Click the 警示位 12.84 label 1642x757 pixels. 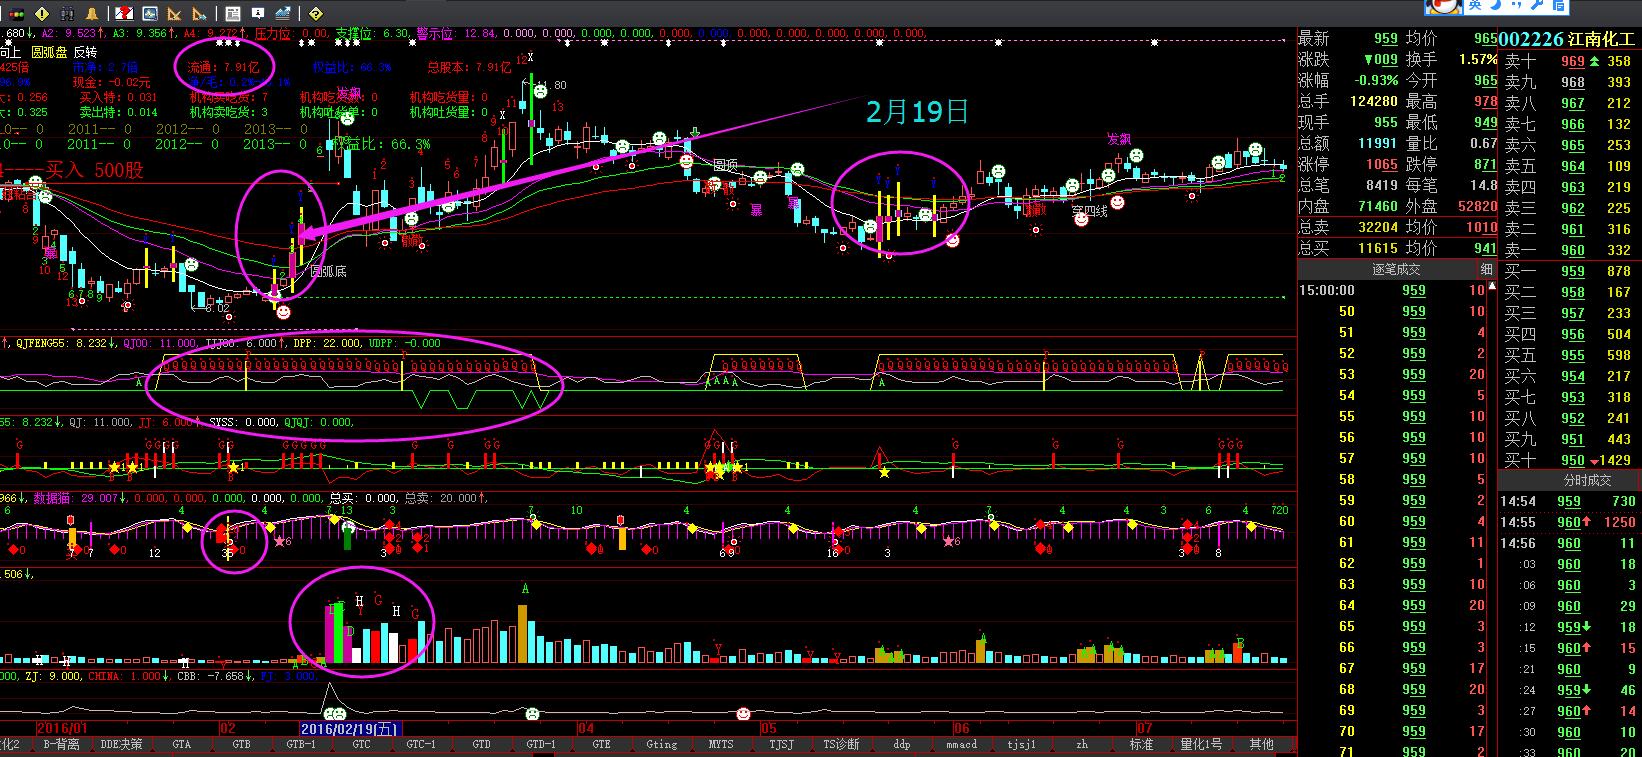(456, 34)
